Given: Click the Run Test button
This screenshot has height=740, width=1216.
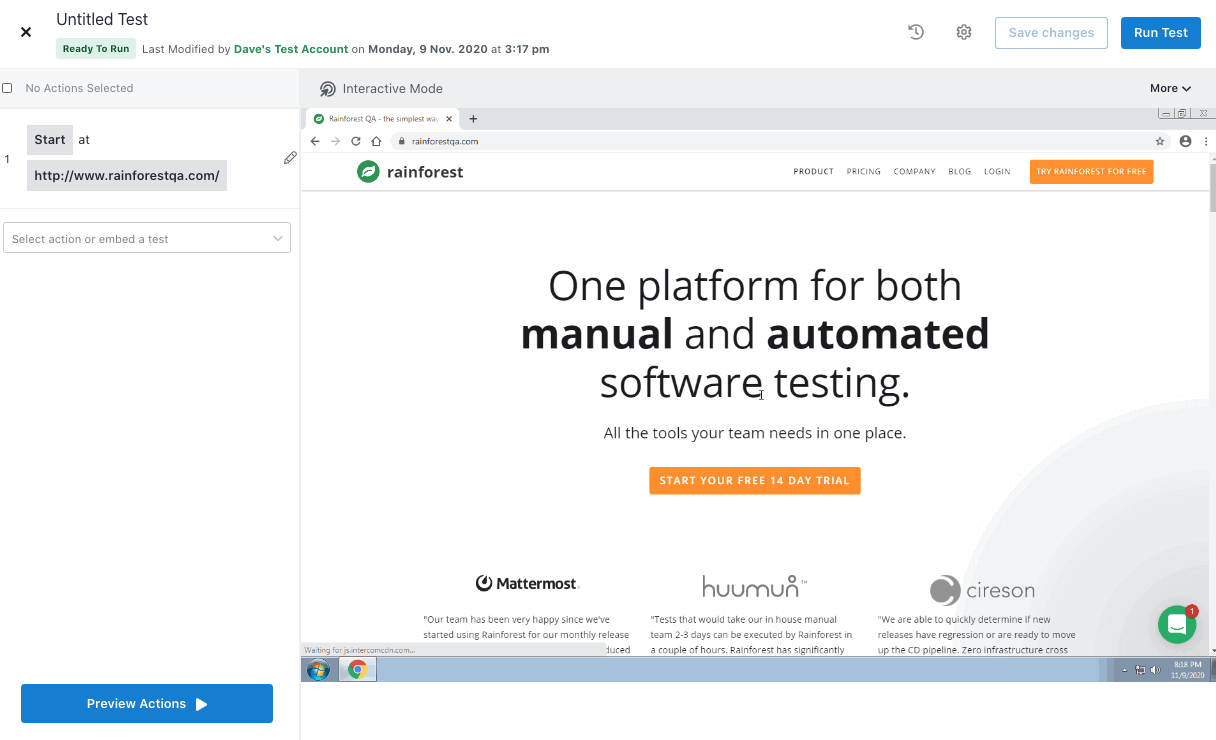Looking at the screenshot, I should 1161,33.
